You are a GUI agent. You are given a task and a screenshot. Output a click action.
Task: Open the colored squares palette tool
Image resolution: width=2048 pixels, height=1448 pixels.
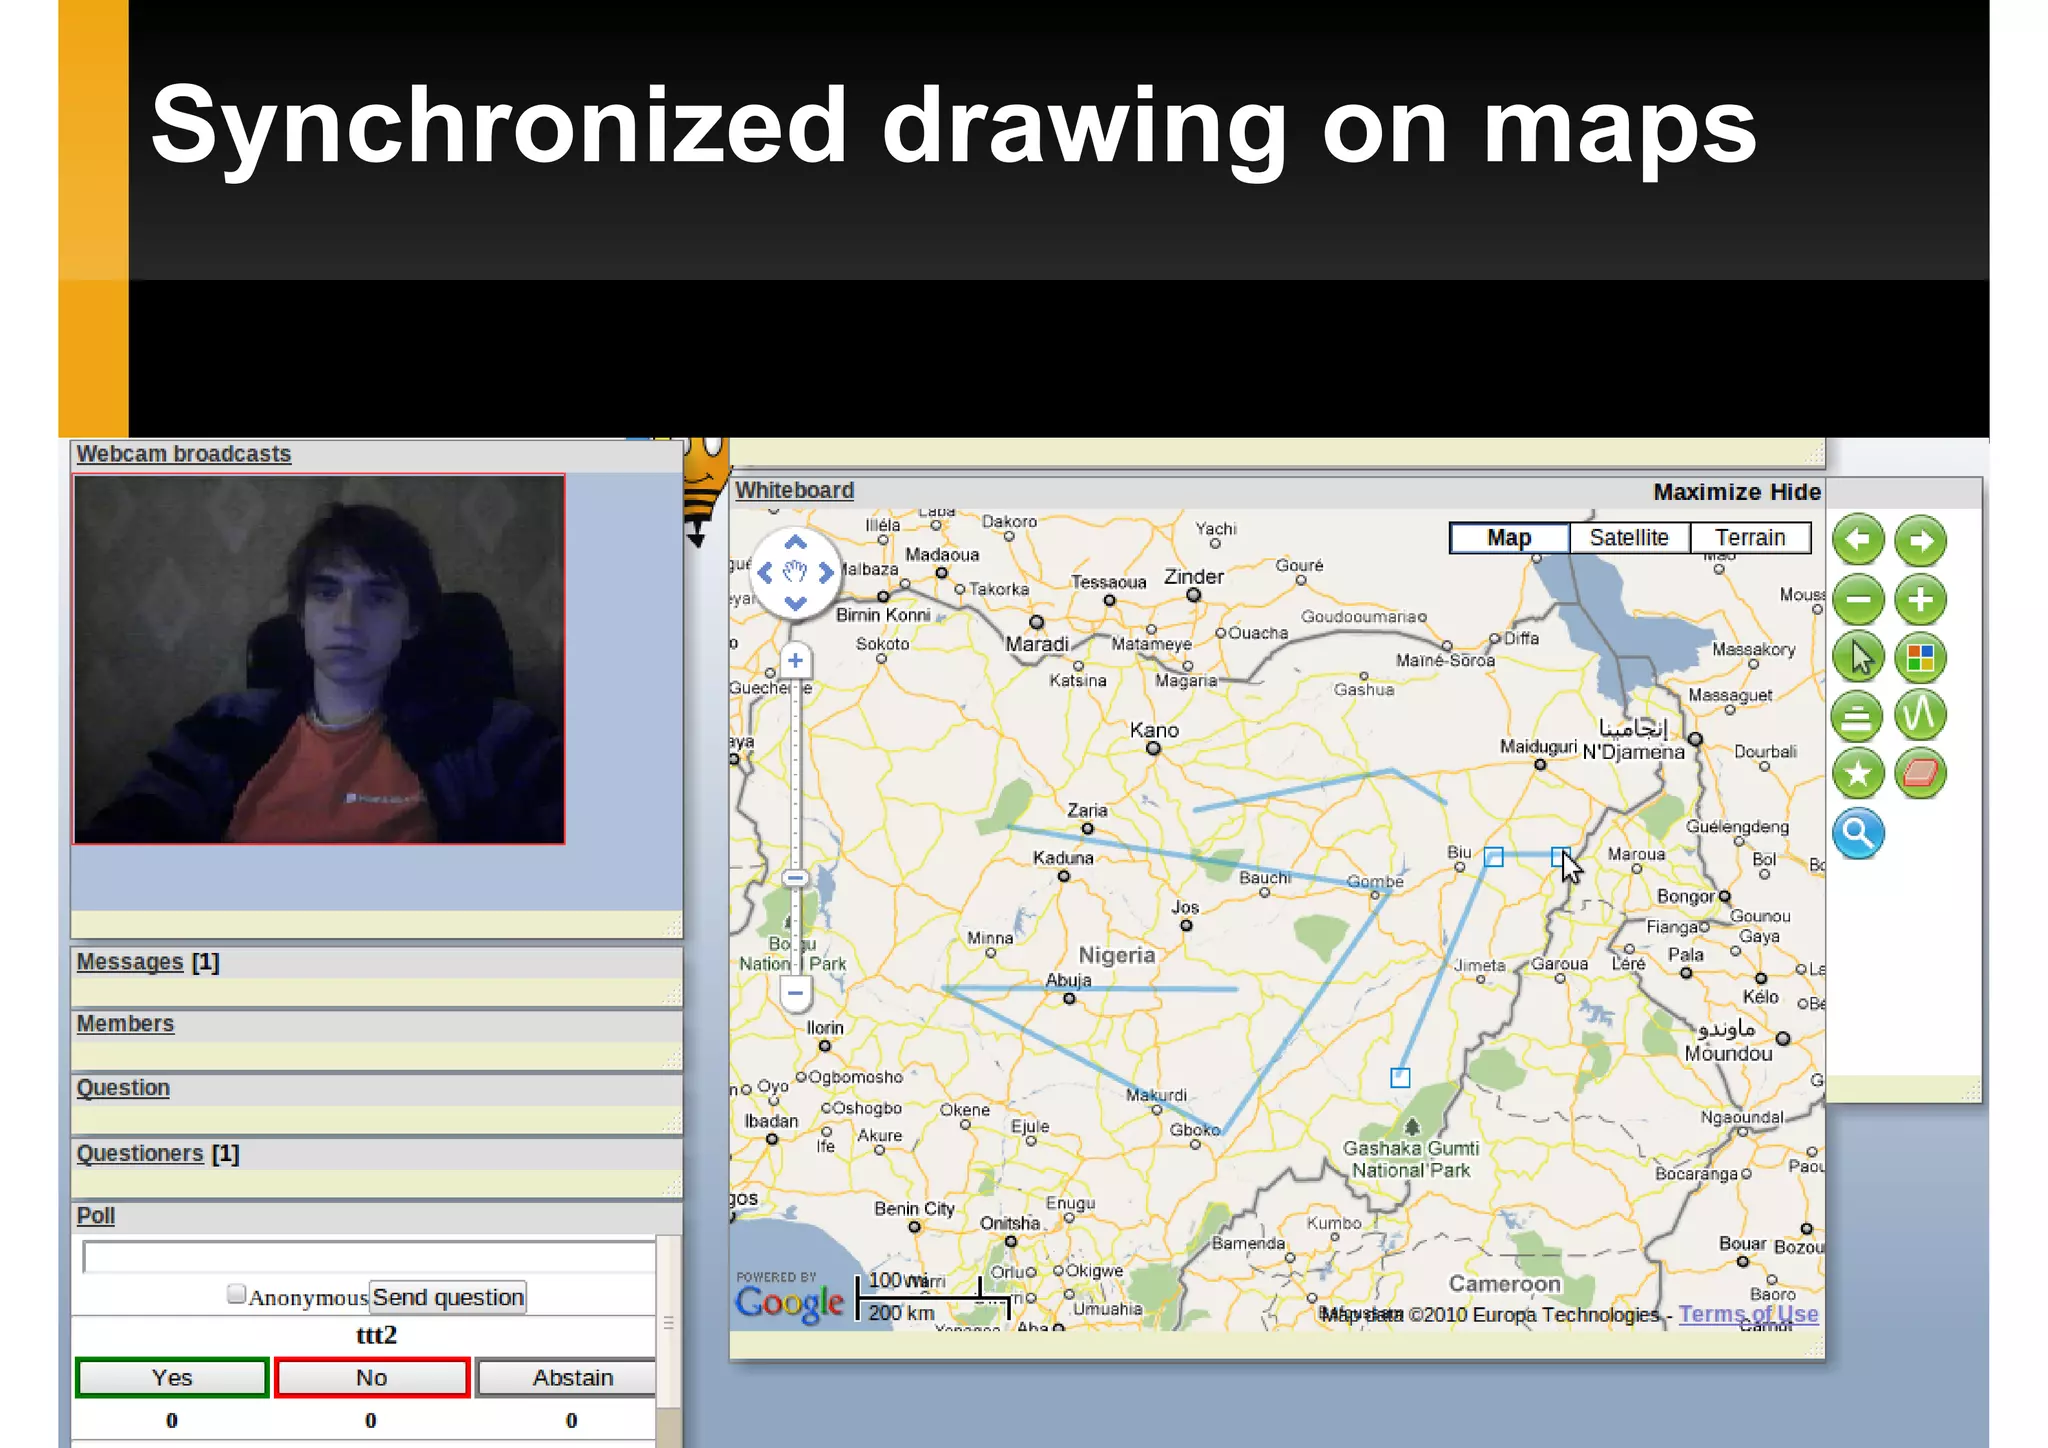[1920, 658]
